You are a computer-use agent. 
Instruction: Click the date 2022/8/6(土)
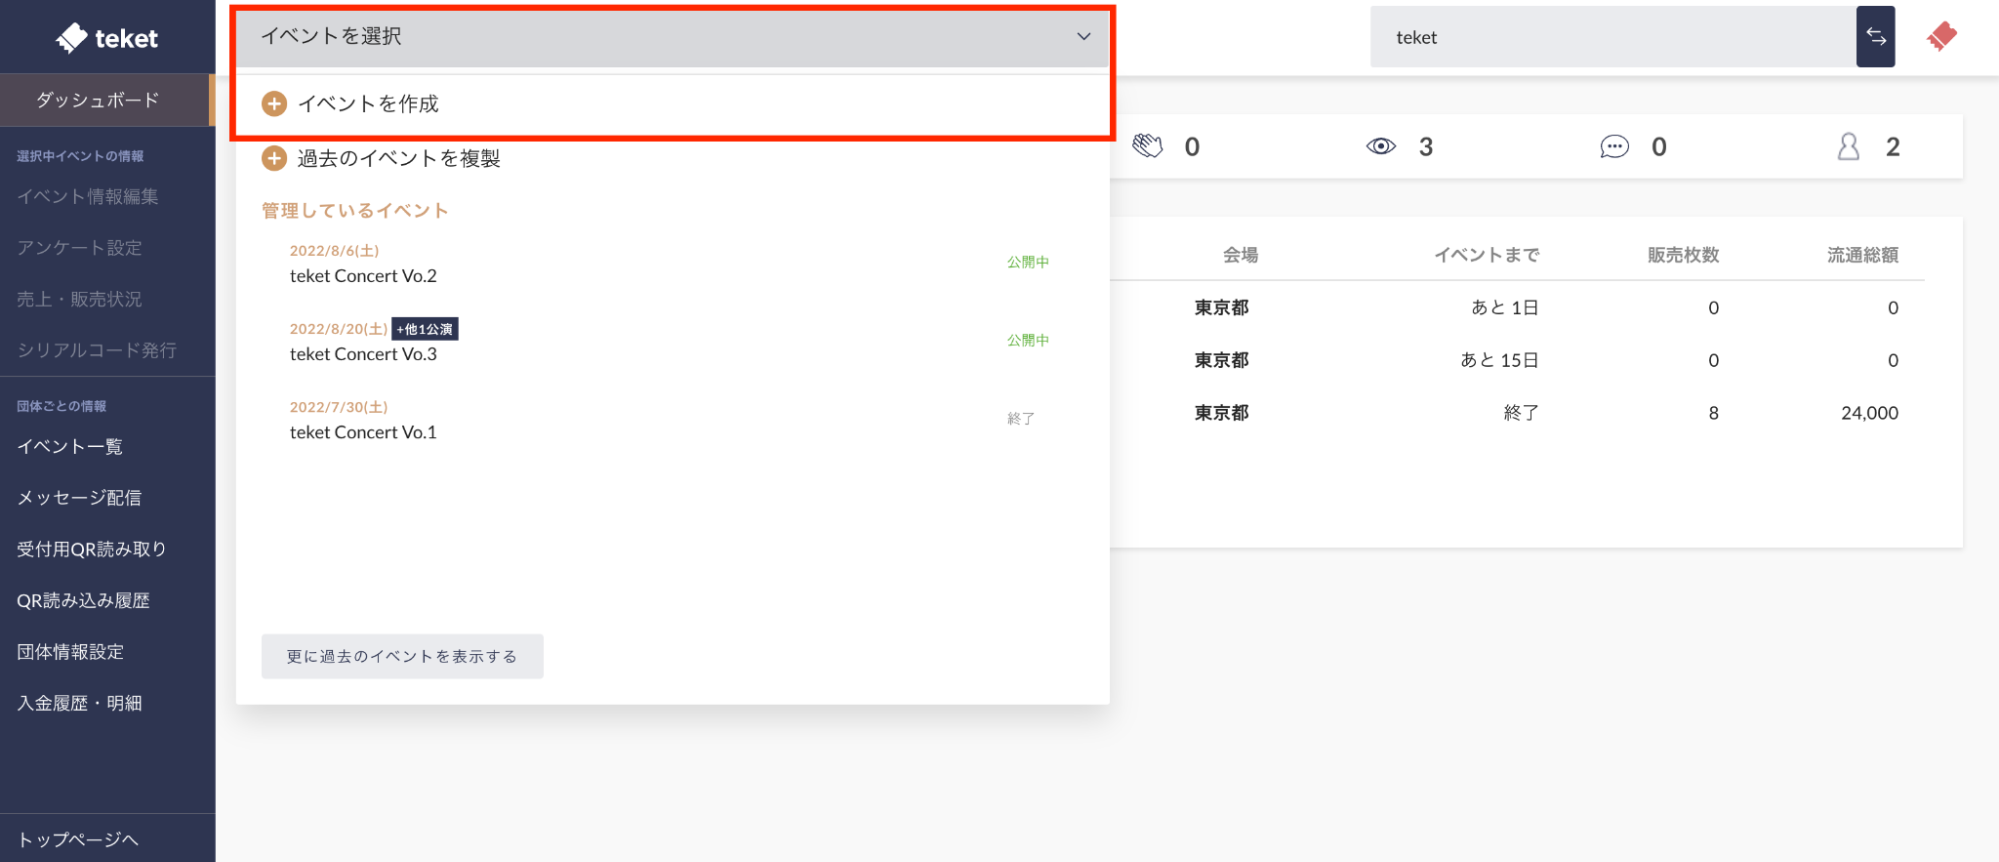(x=334, y=251)
